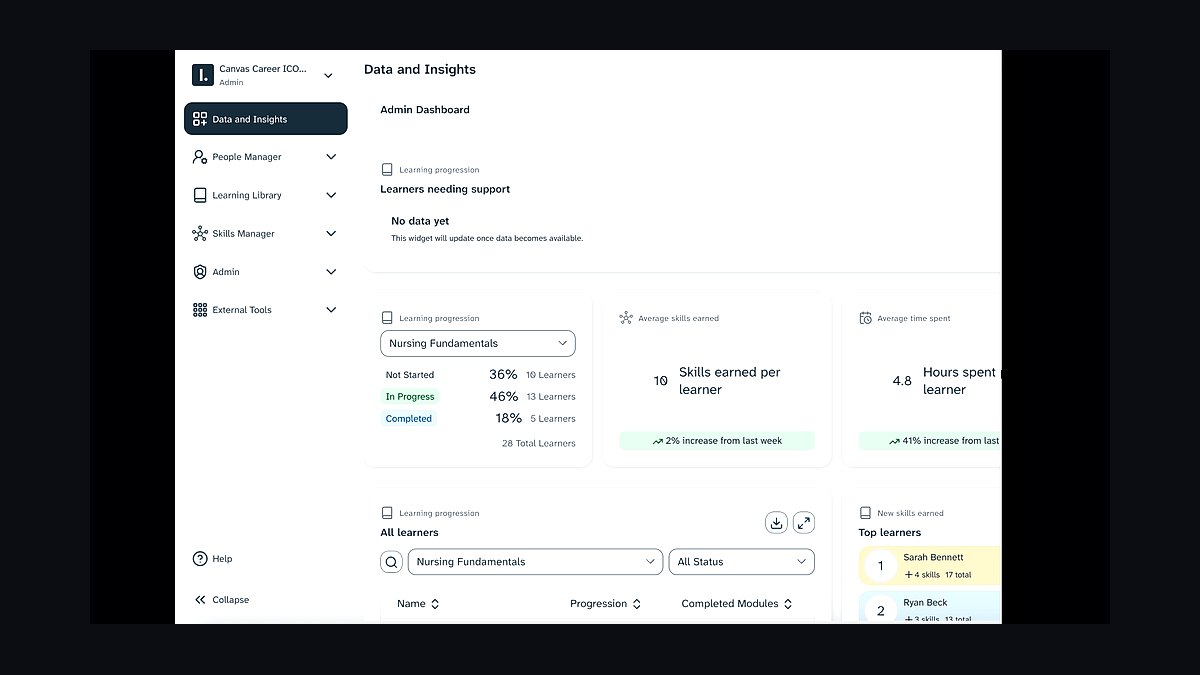The image size is (1200, 675).
Task: Sort table by Completed Modules column
Action: [737, 604]
